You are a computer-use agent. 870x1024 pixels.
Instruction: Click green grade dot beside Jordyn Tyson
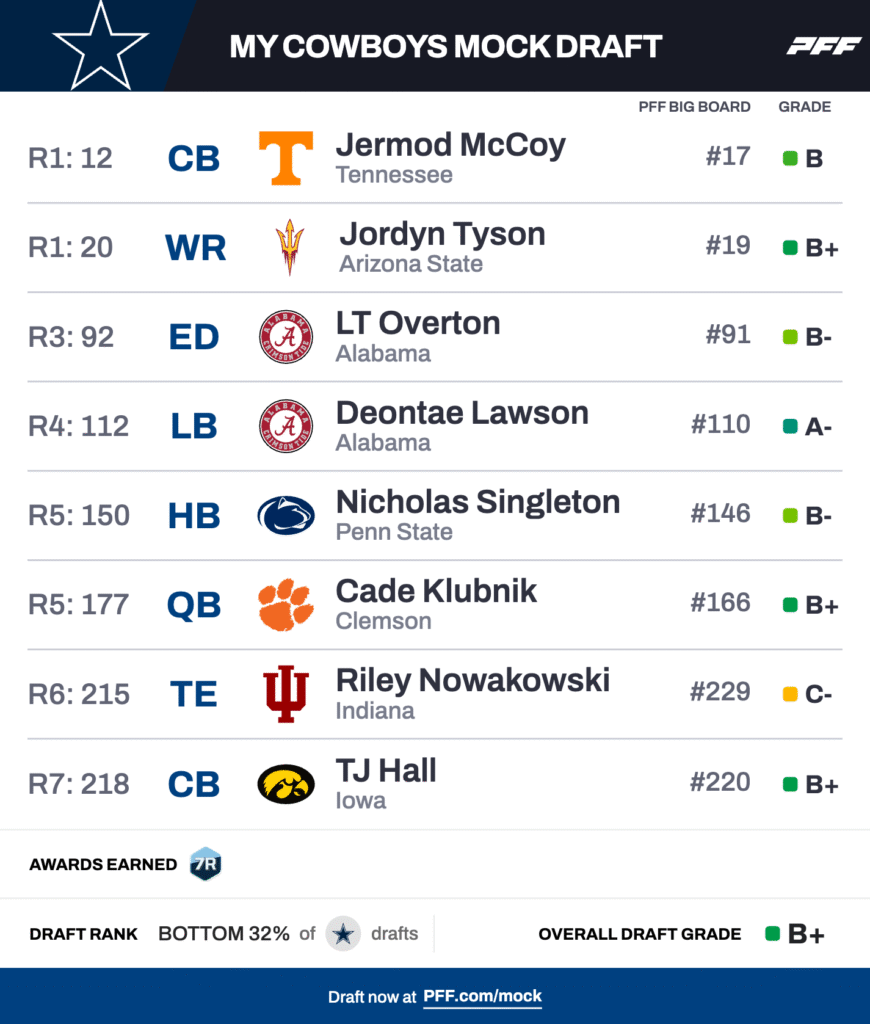click(790, 247)
